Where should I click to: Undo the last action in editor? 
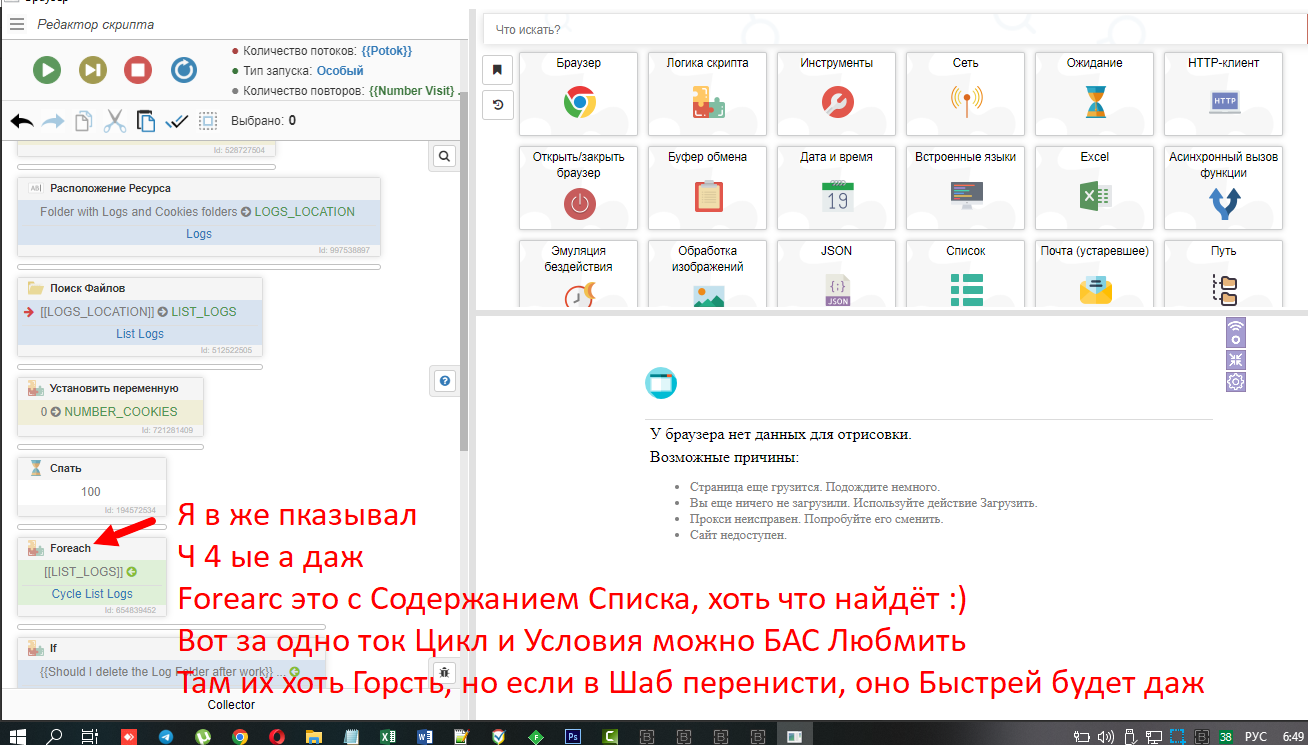click(22, 121)
